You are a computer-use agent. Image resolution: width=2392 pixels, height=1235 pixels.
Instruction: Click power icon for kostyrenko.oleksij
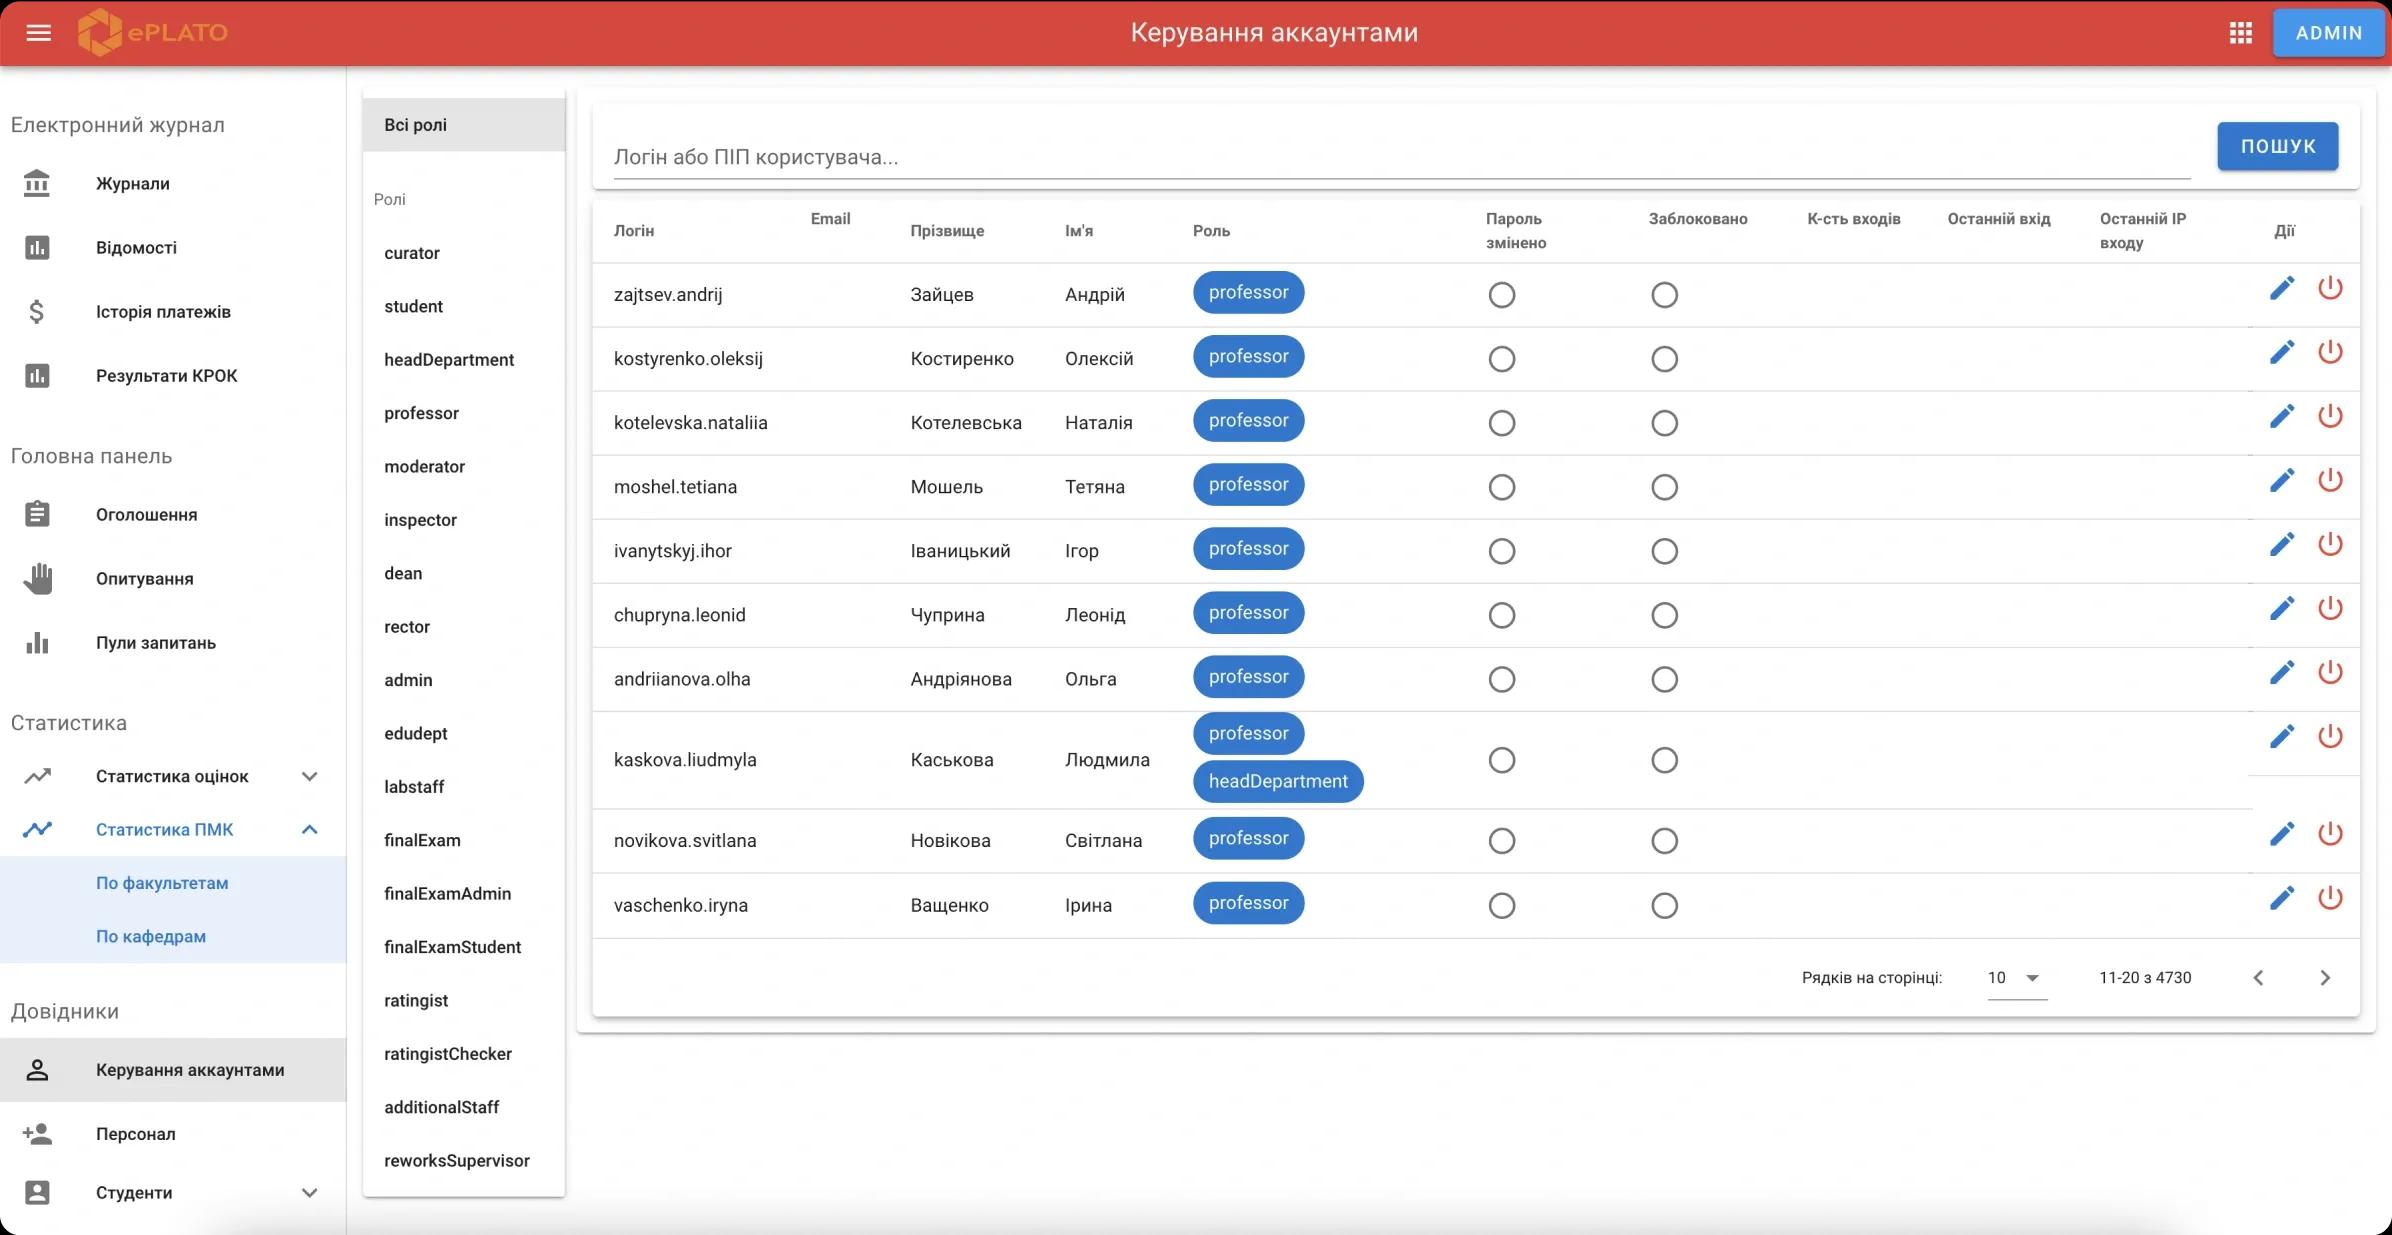[x=2330, y=353]
